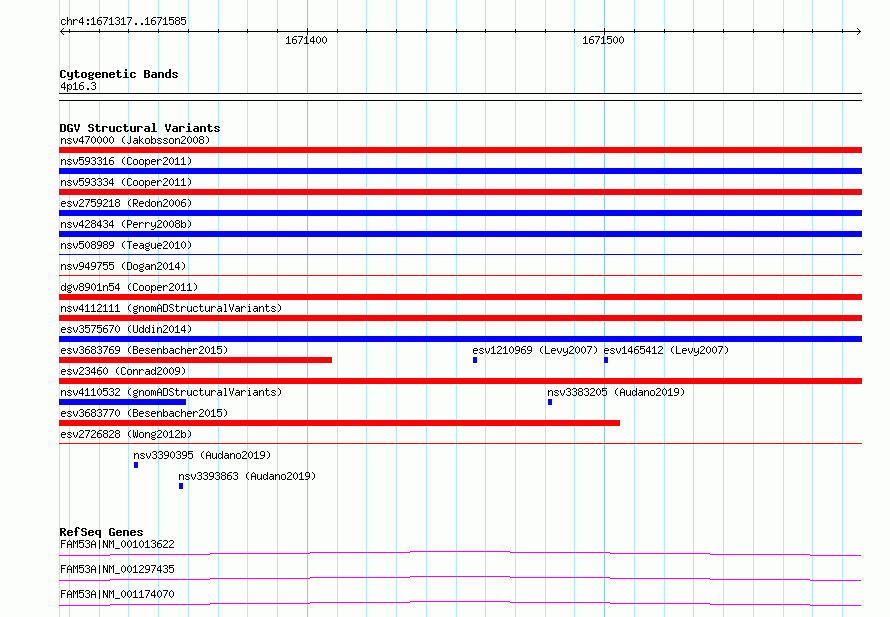Screen dimensions: 890x617
Task: Click nsv3383205 (Audano2019) blue marker
Action: [550, 402]
